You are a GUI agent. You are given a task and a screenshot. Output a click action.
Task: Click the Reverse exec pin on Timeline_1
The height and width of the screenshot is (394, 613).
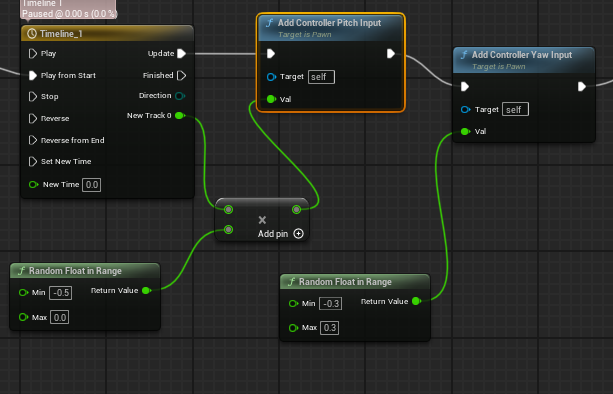(33, 118)
